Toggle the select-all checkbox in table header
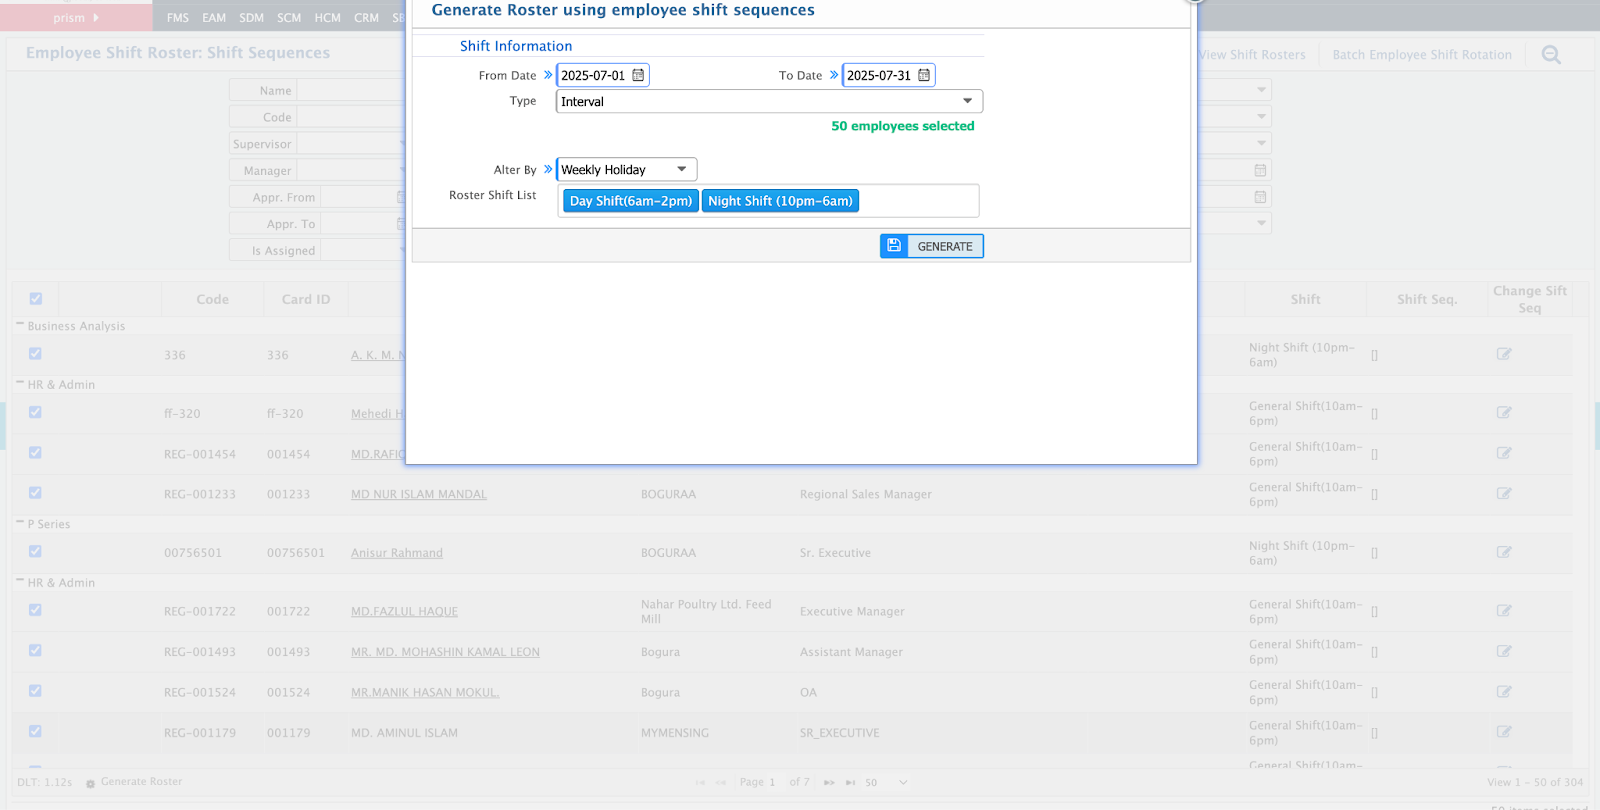Image resolution: width=1600 pixels, height=810 pixels. [x=36, y=299]
